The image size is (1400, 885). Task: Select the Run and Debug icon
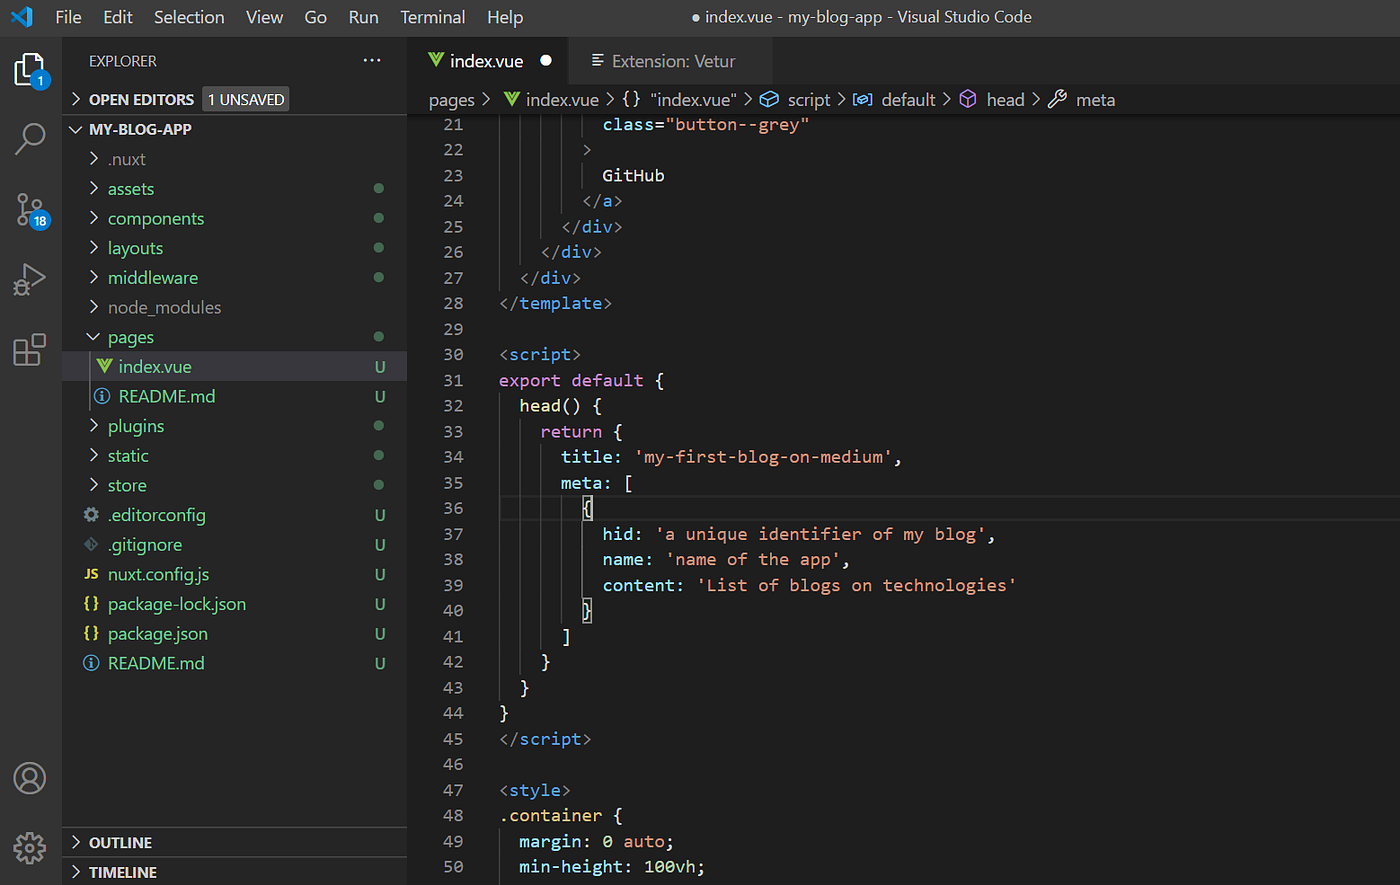pyautogui.click(x=30, y=279)
